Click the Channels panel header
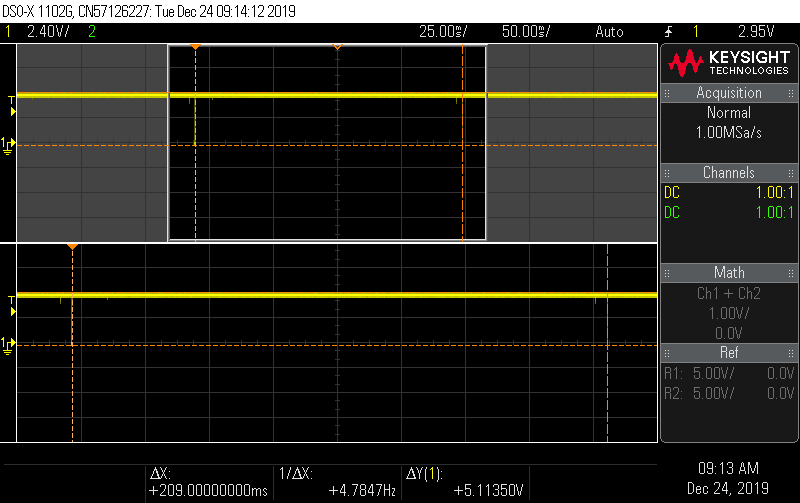The height and width of the screenshot is (503, 800). [x=729, y=172]
